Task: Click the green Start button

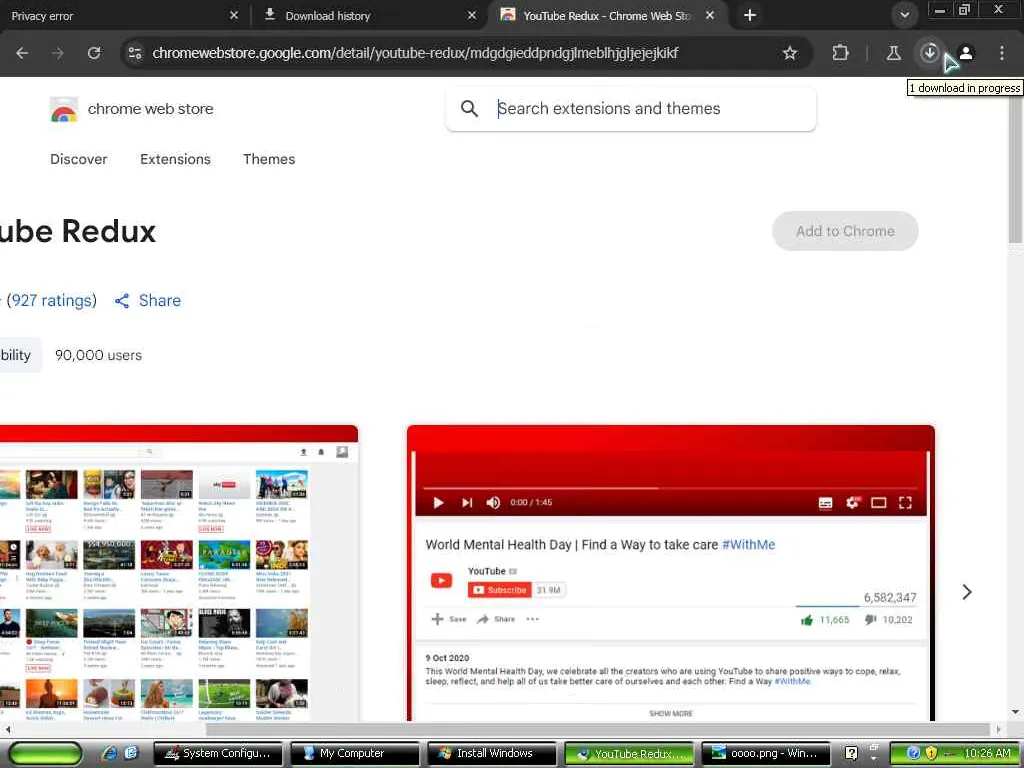Action: [46, 753]
